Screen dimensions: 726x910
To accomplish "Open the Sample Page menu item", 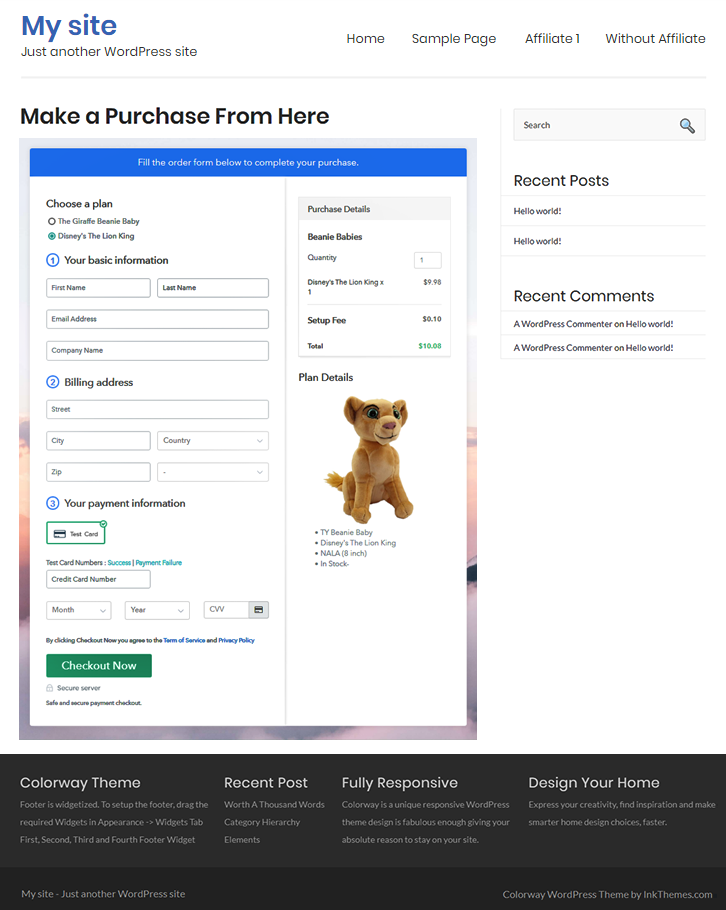I will pyautogui.click(x=454, y=38).
